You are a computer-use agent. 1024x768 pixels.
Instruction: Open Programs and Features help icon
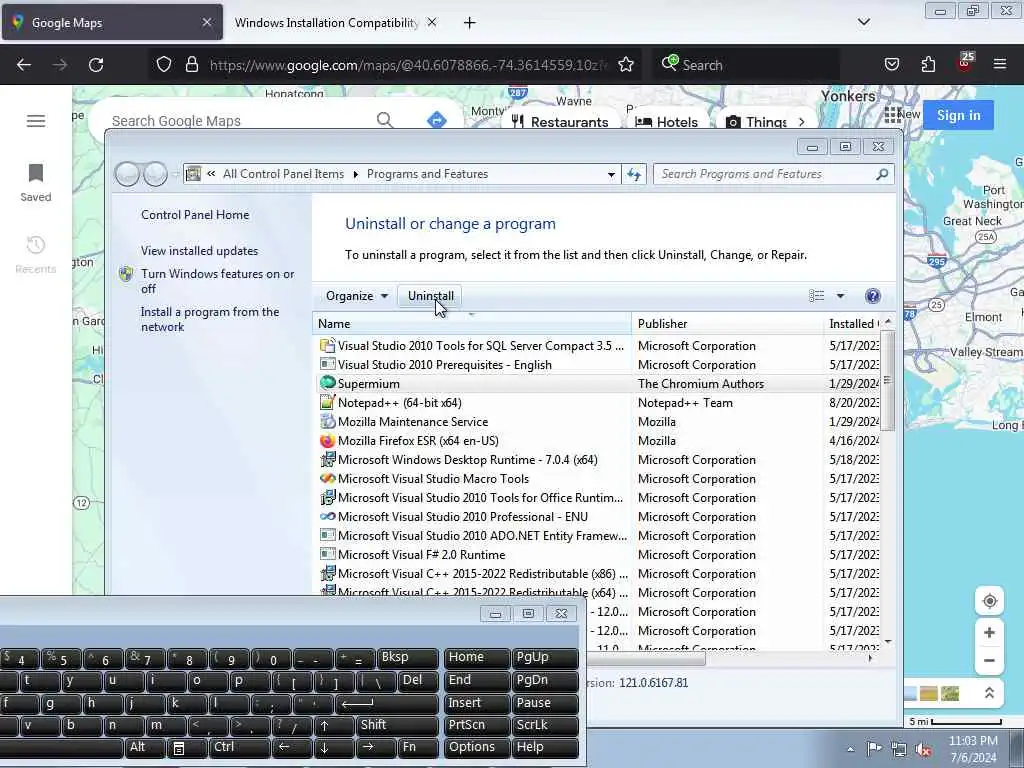click(x=872, y=296)
